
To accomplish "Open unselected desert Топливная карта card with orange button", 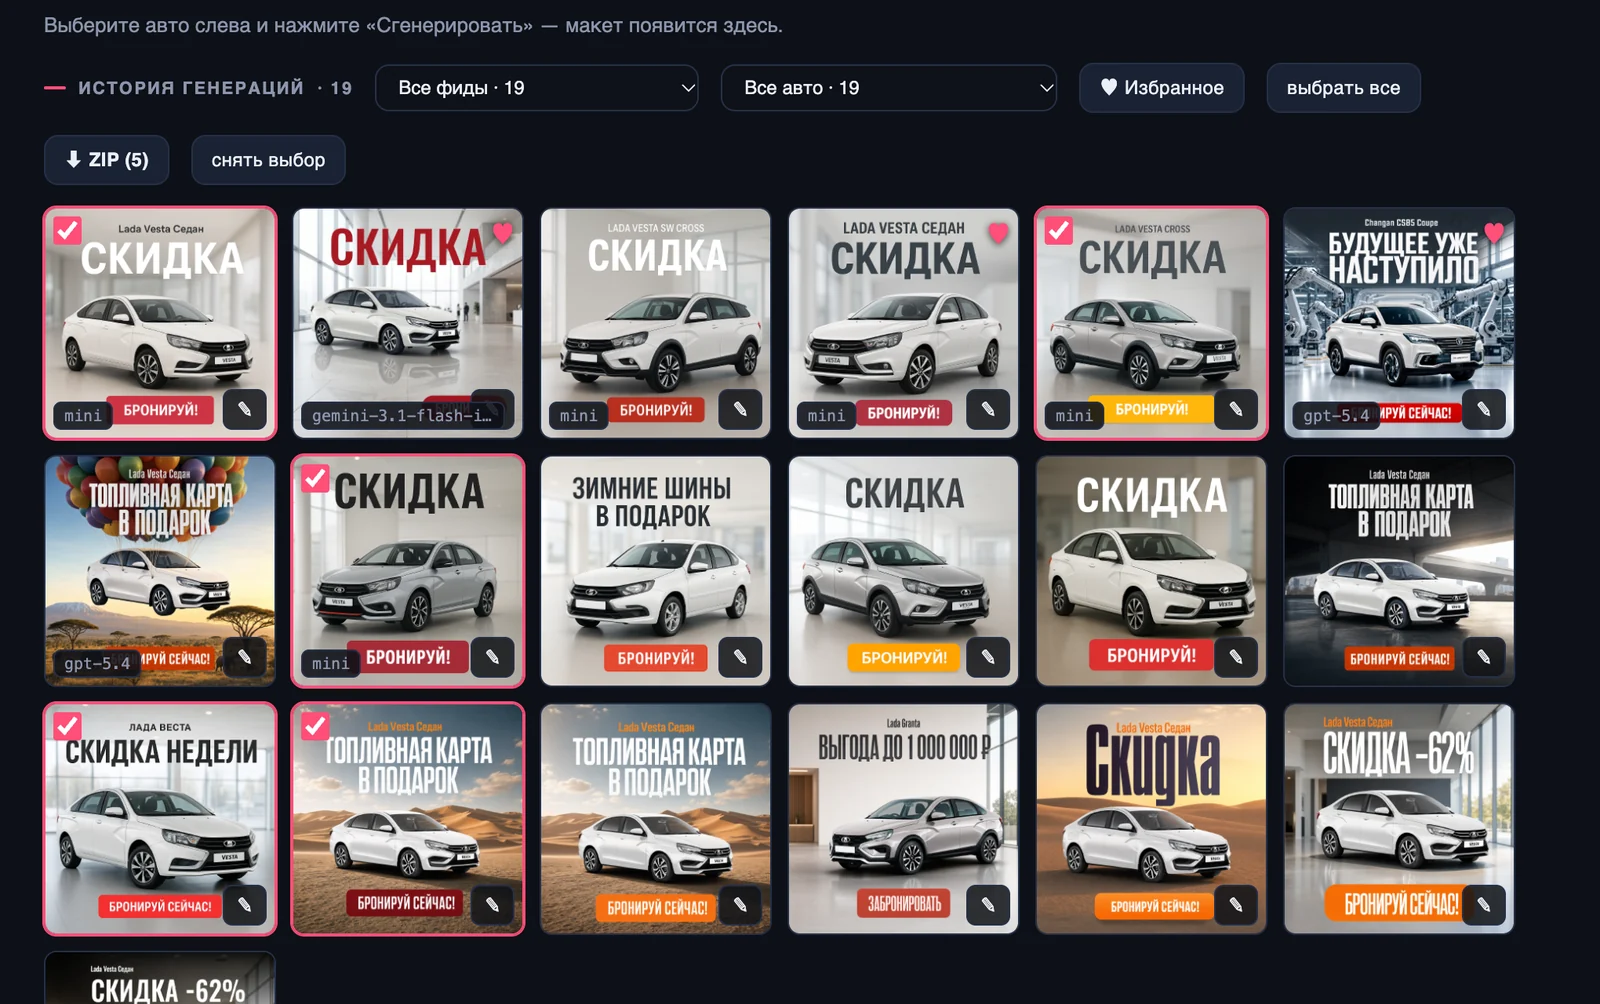I will (656, 819).
